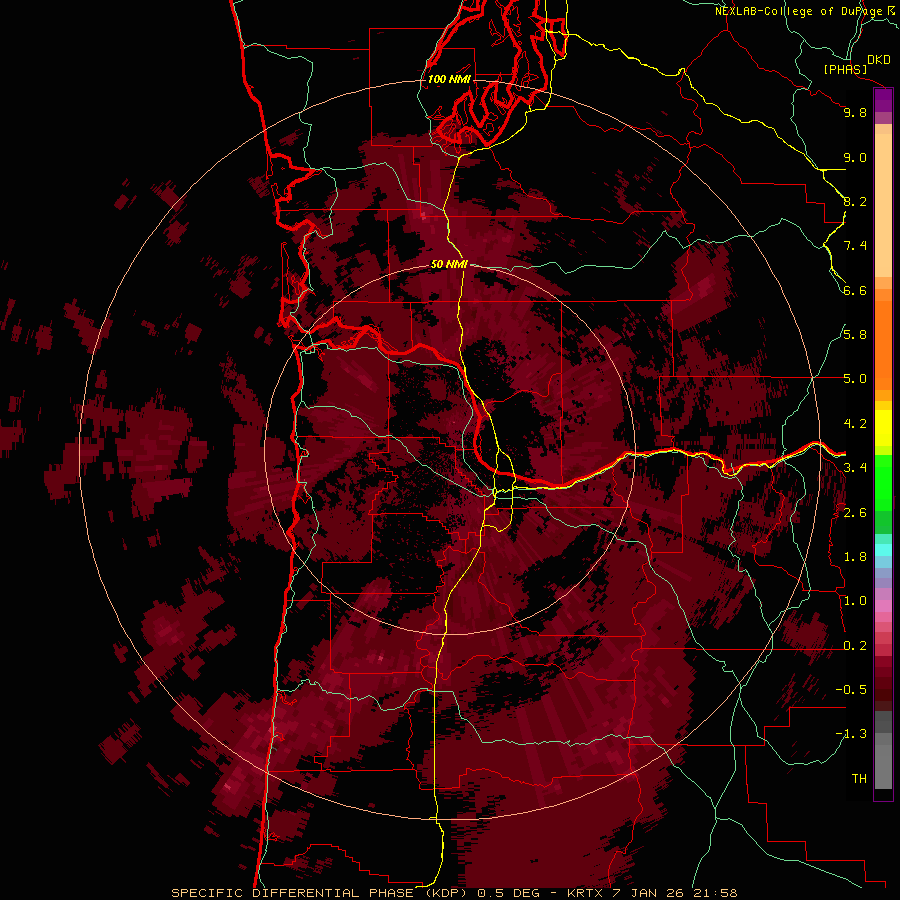Click the 50 NMI range ring label
Screen dimensions: 900x900
tap(449, 264)
